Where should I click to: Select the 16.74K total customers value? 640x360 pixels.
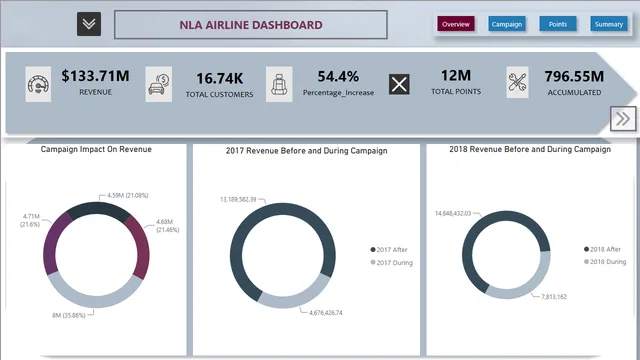[220, 78]
